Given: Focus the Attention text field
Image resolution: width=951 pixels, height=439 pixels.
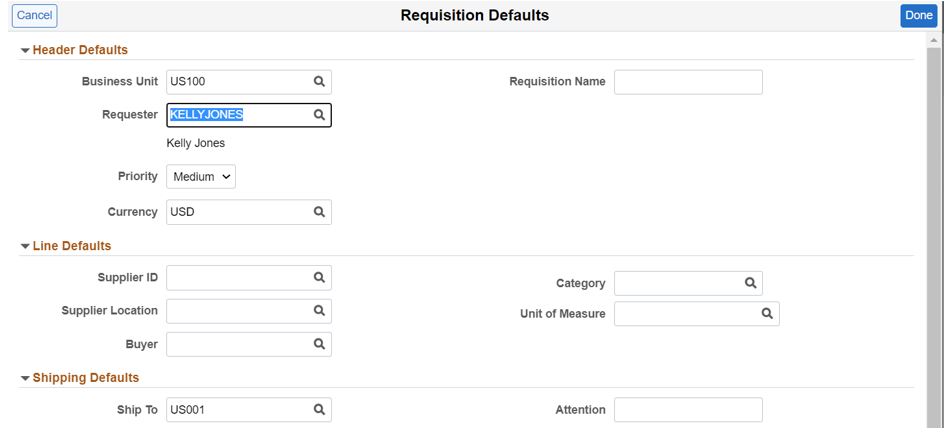Looking at the screenshot, I should point(688,410).
